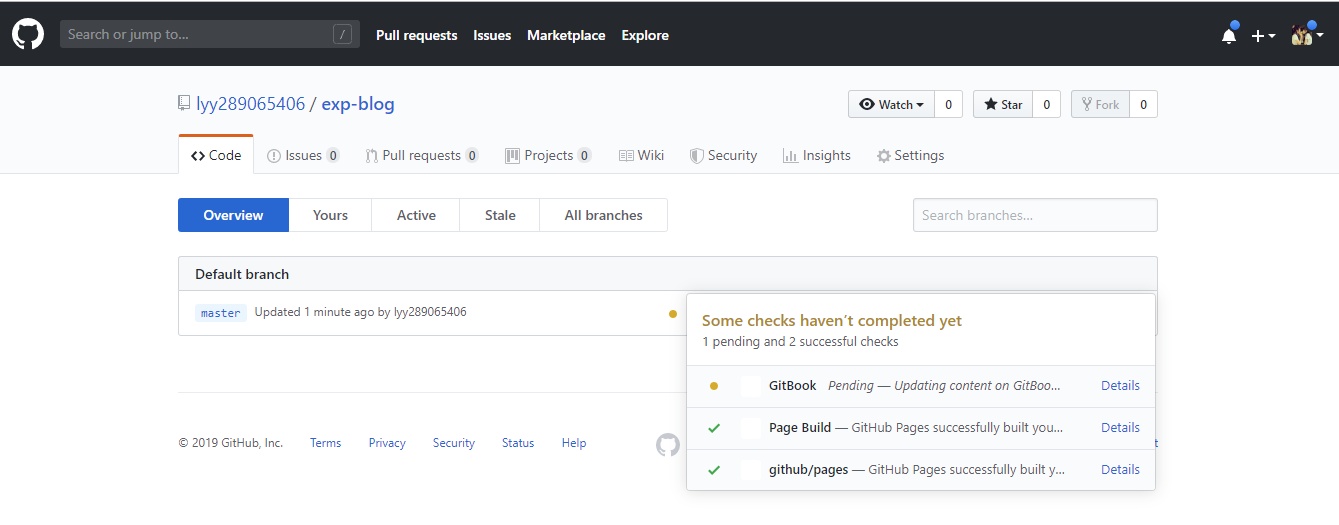Click the footer GitHub mark logo
This screenshot has height=525, width=1339.
point(668,444)
